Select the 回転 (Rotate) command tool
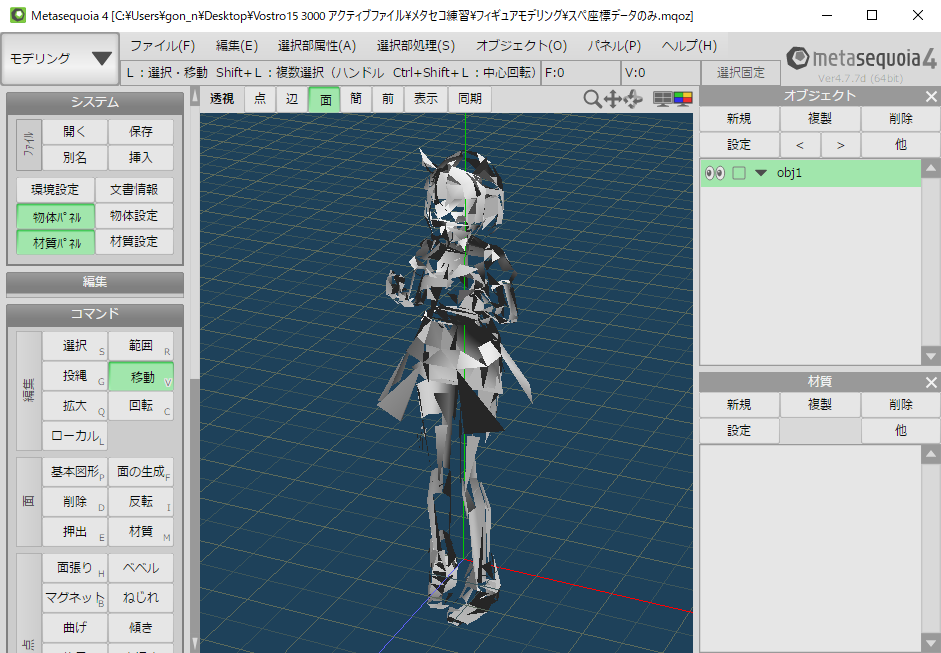 coord(140,406)
